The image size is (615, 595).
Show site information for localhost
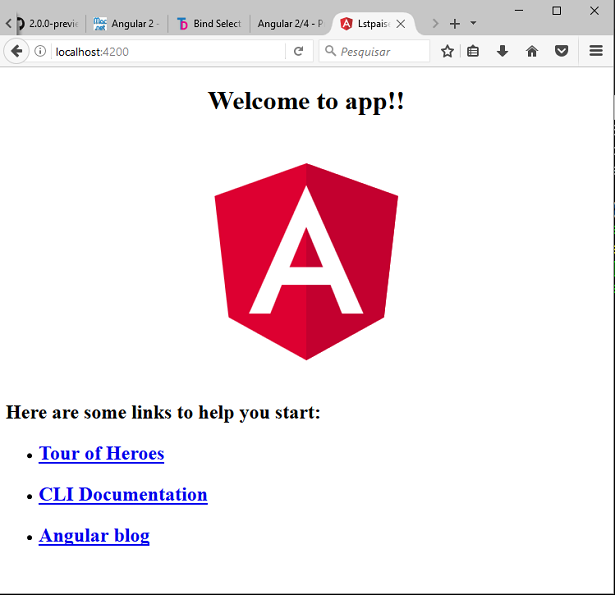click(40, 51)
